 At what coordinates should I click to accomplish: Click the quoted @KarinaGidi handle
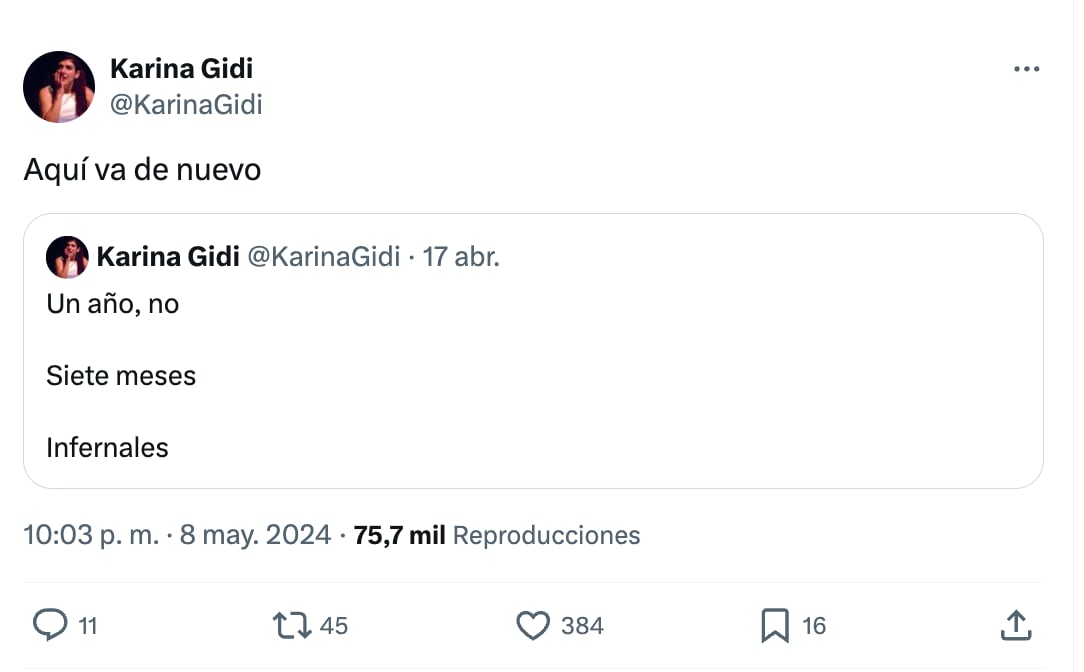pyautogui.click(x=322, y=256)
